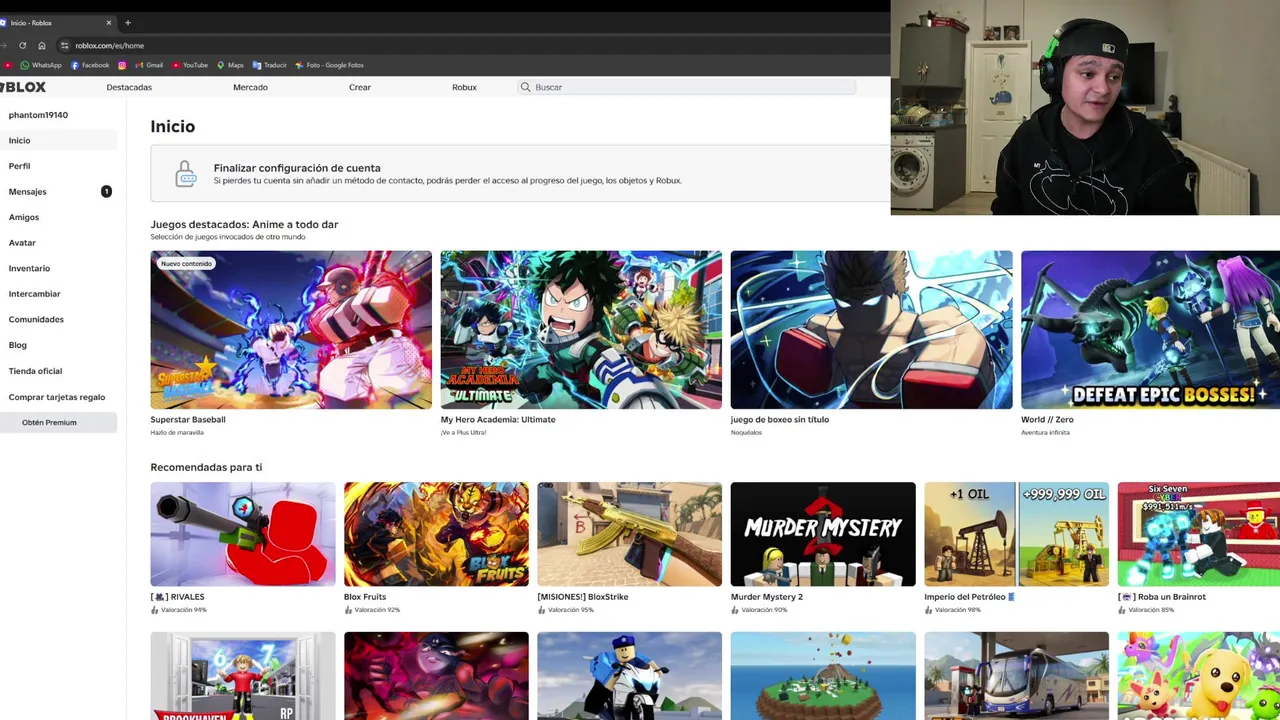Open the police motorcycle game thumbnail
1280x720 pixels.
point(629,676)
